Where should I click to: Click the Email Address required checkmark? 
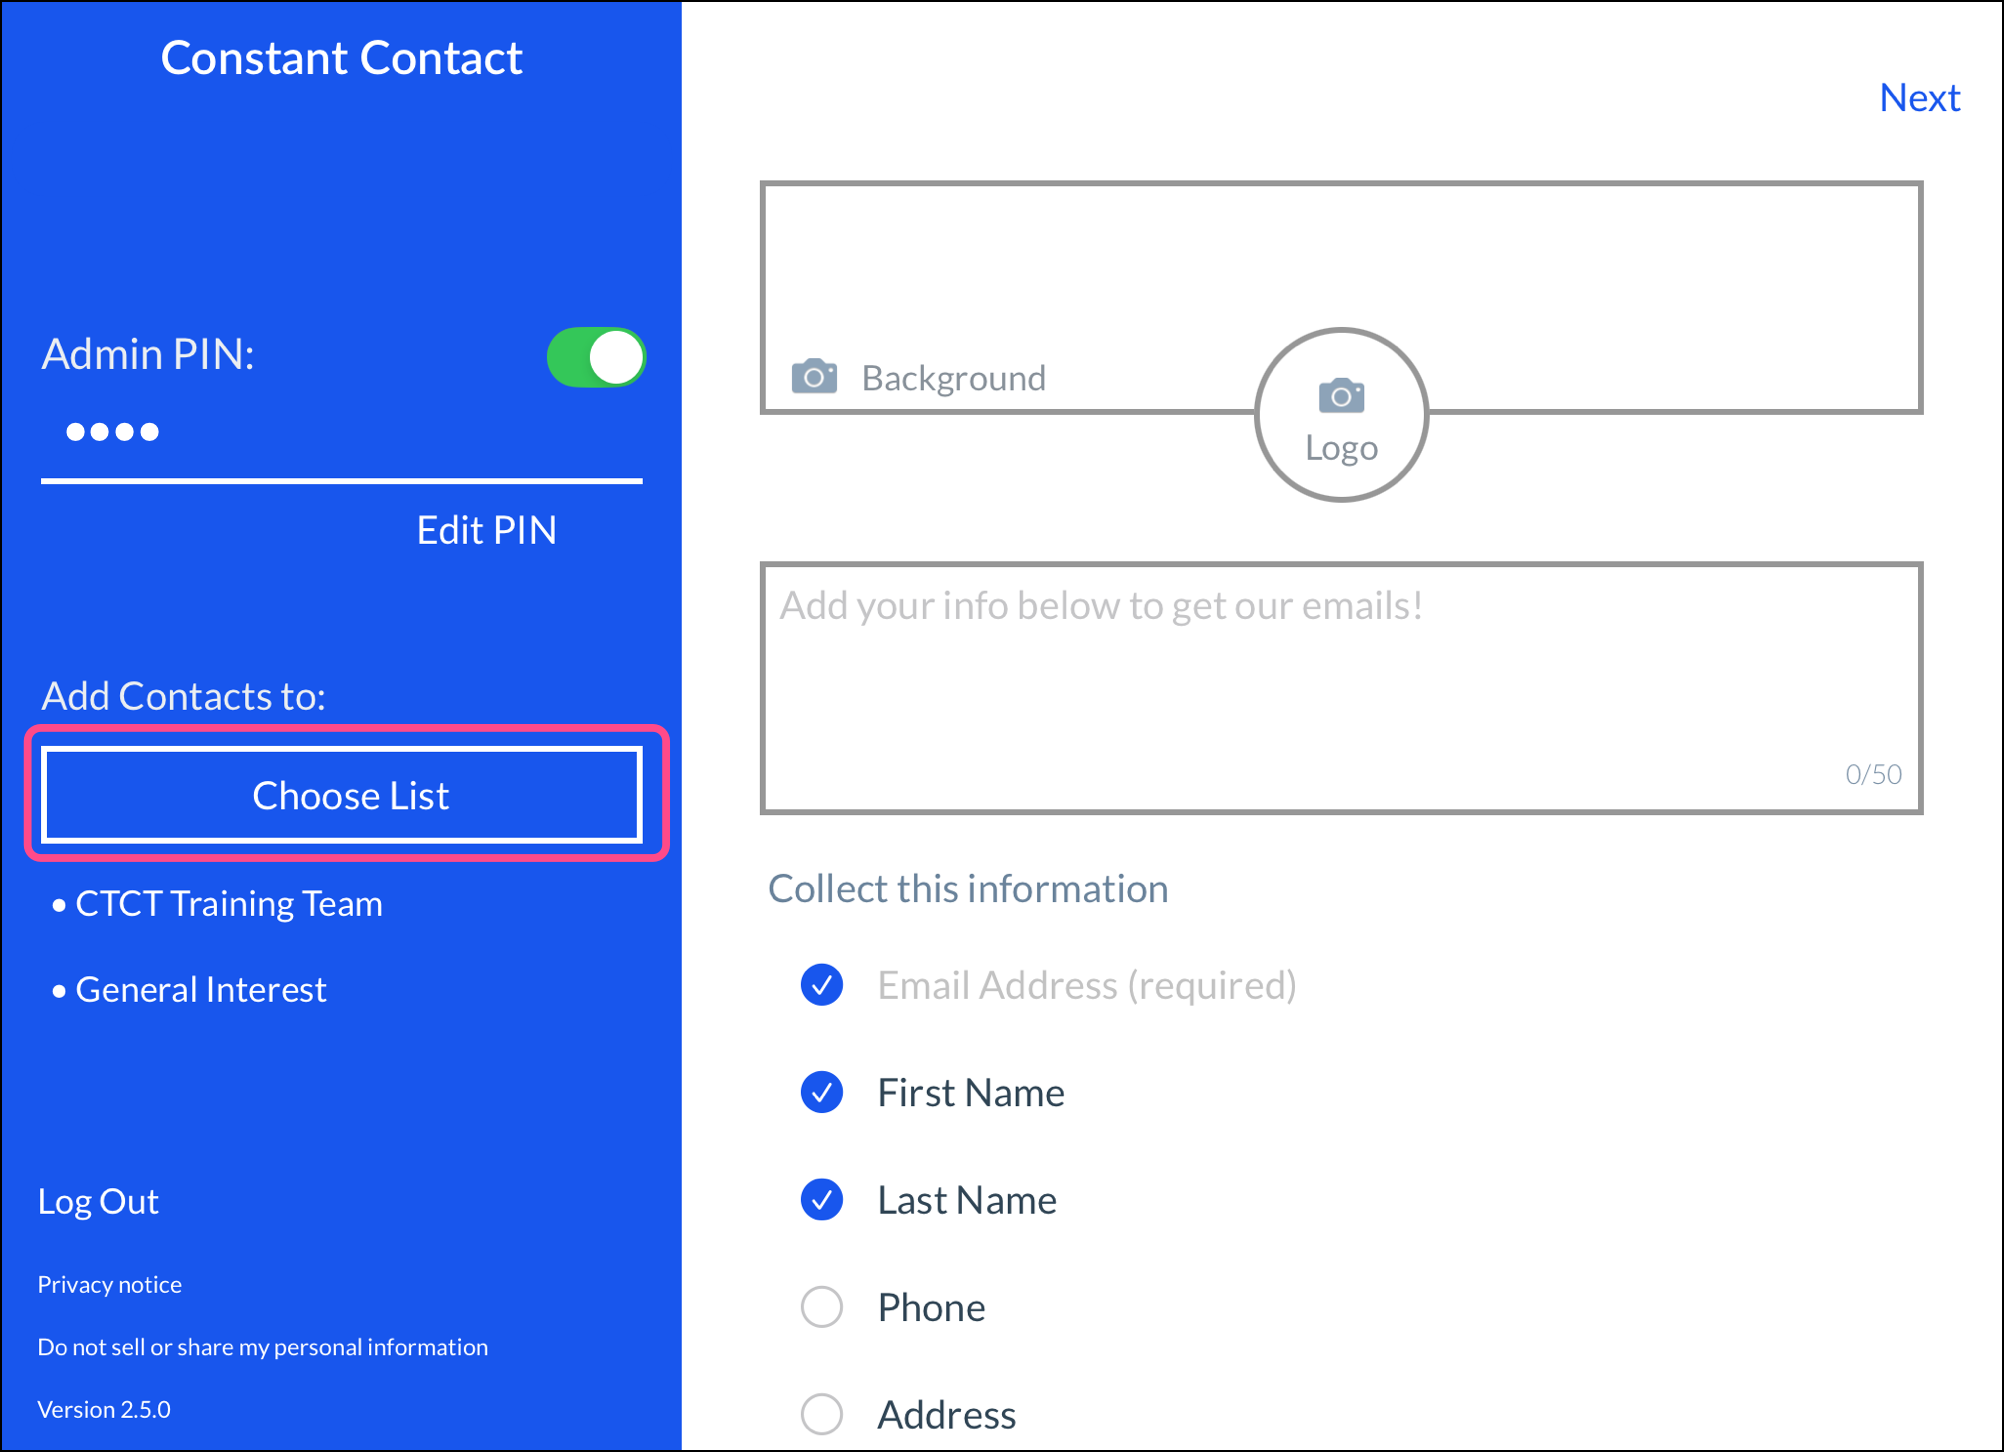[x=822, y=985]
